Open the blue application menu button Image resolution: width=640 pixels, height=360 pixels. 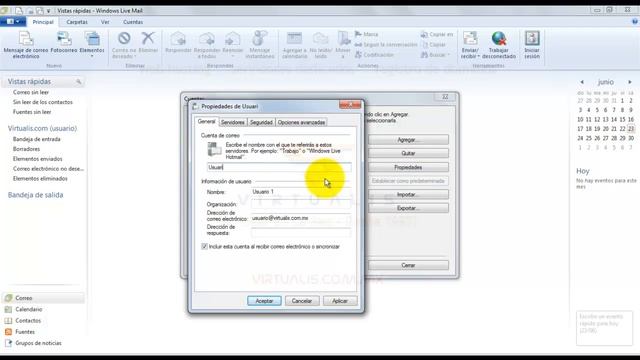pyautogui.click(x=13, y=22)
